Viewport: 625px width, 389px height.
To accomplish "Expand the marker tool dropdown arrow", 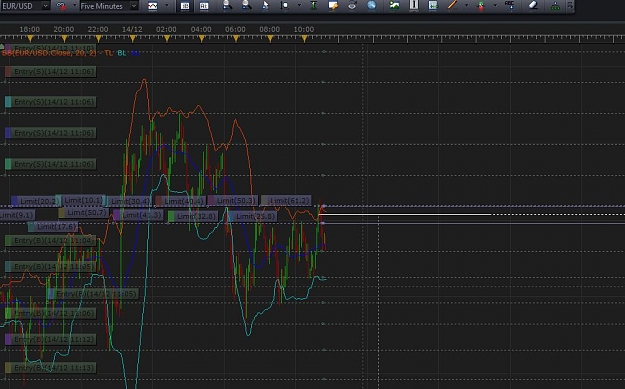I will 495,6.
